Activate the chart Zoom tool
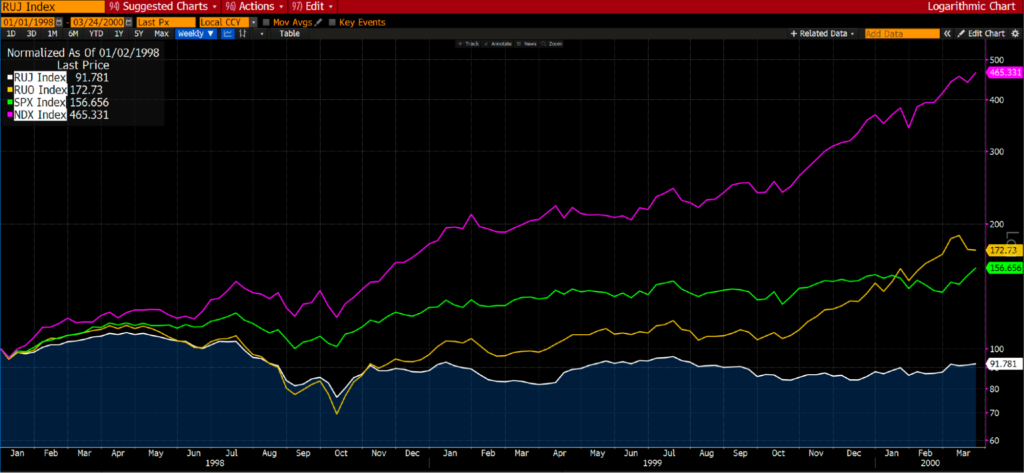Screen dimensions: 1024x473 pos(552,44)
